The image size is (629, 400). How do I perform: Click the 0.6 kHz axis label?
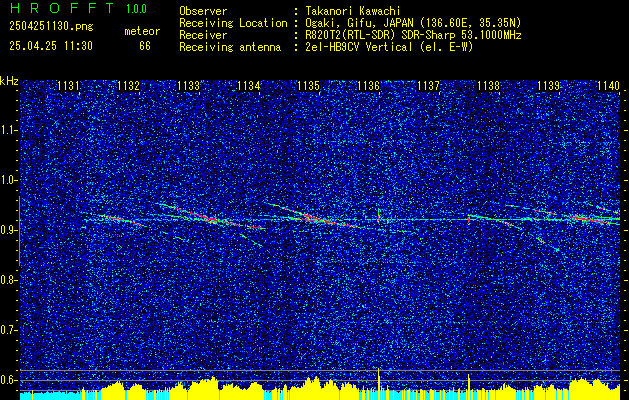pos(8,380)
